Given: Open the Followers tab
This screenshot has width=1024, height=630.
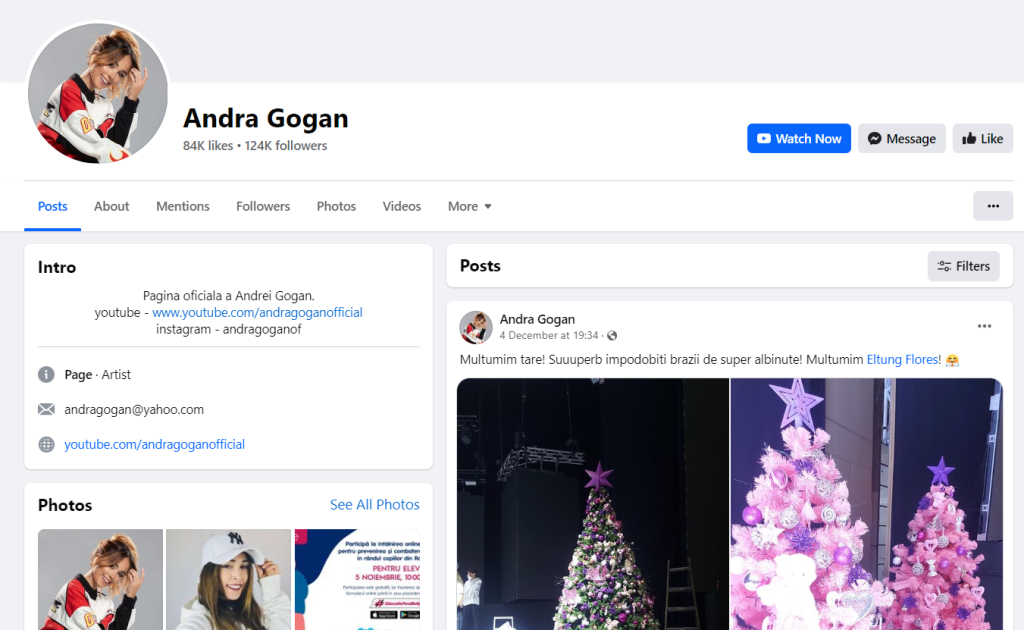Looking at the screenshot, I should tap(263, 206).
